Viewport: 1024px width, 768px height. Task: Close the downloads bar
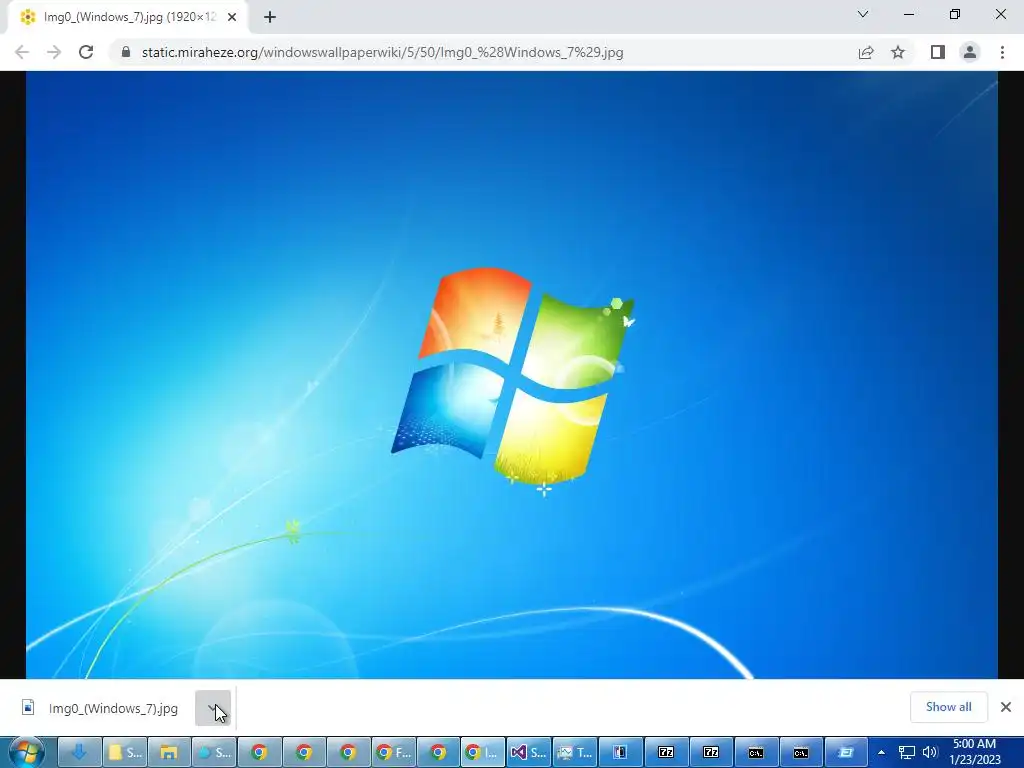1006,707
